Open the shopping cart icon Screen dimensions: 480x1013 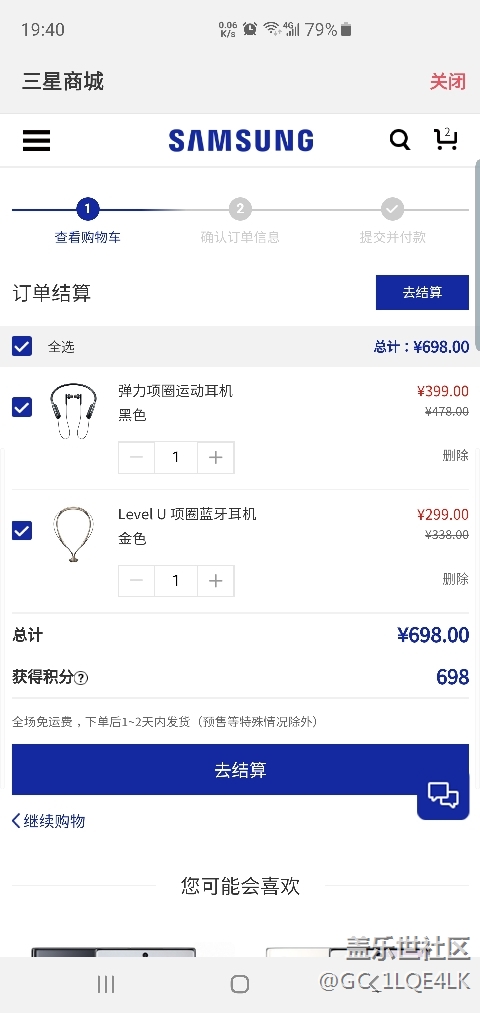click(446, 139)
